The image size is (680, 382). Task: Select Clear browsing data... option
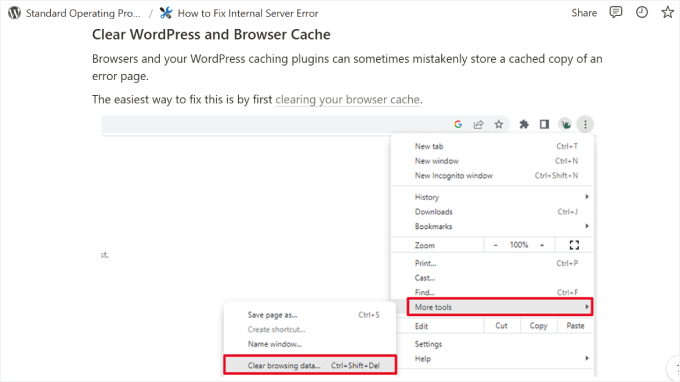coord(310,365)
